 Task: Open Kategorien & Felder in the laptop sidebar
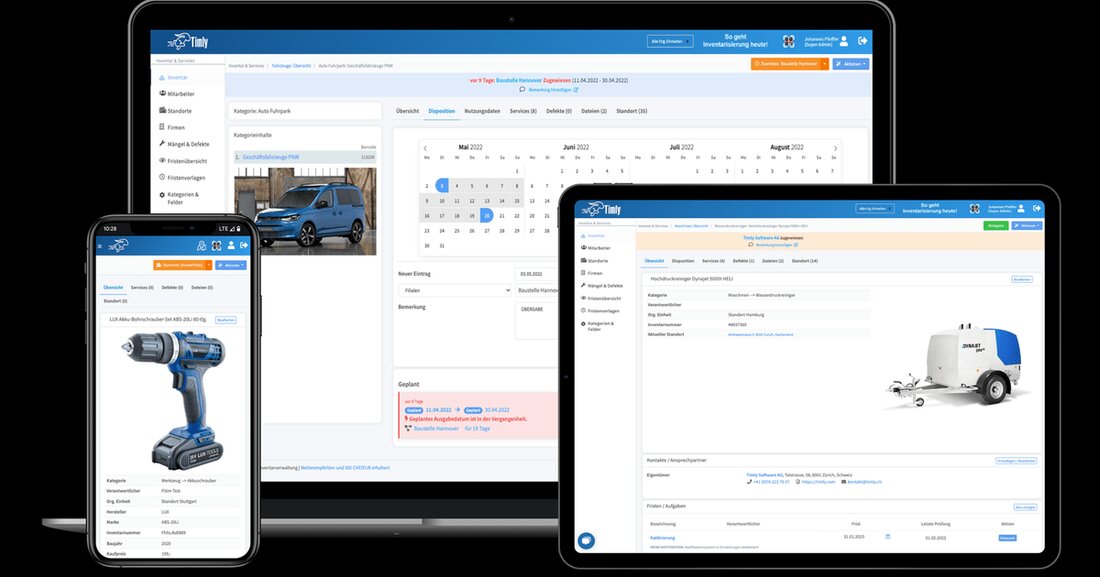(x=182, y=198)
